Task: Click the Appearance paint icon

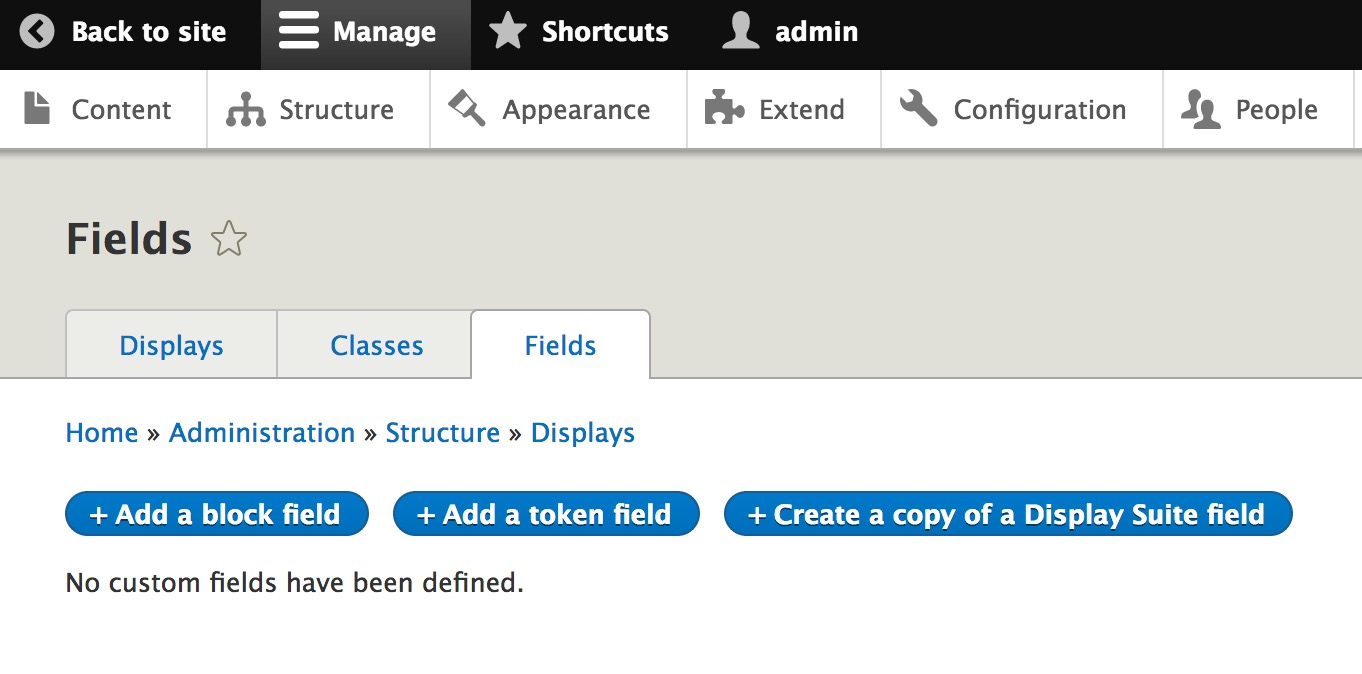Action: tap(466, 108)
